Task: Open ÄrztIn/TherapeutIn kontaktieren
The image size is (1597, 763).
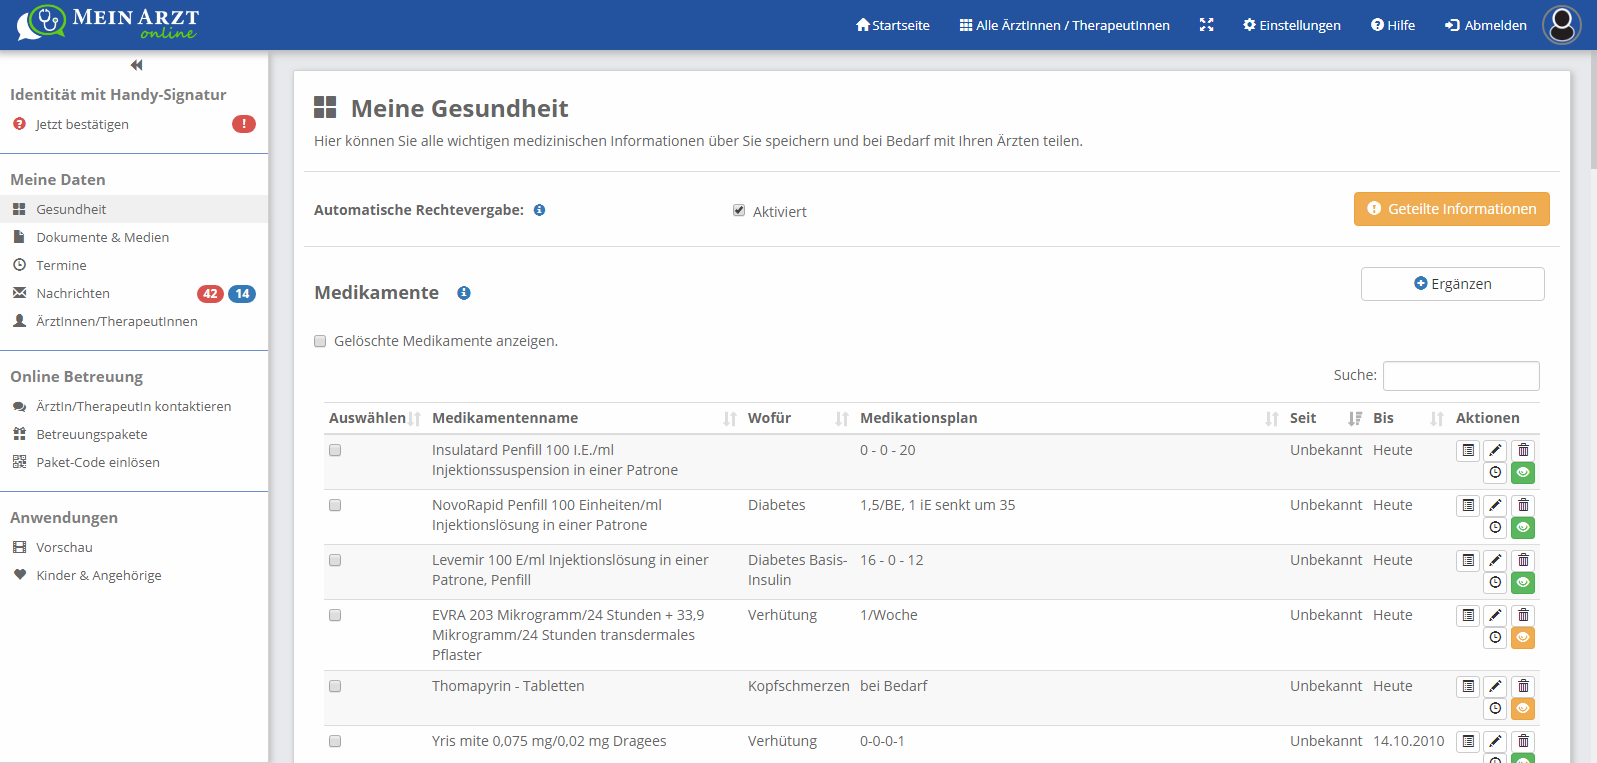Action: pos(133,406)
